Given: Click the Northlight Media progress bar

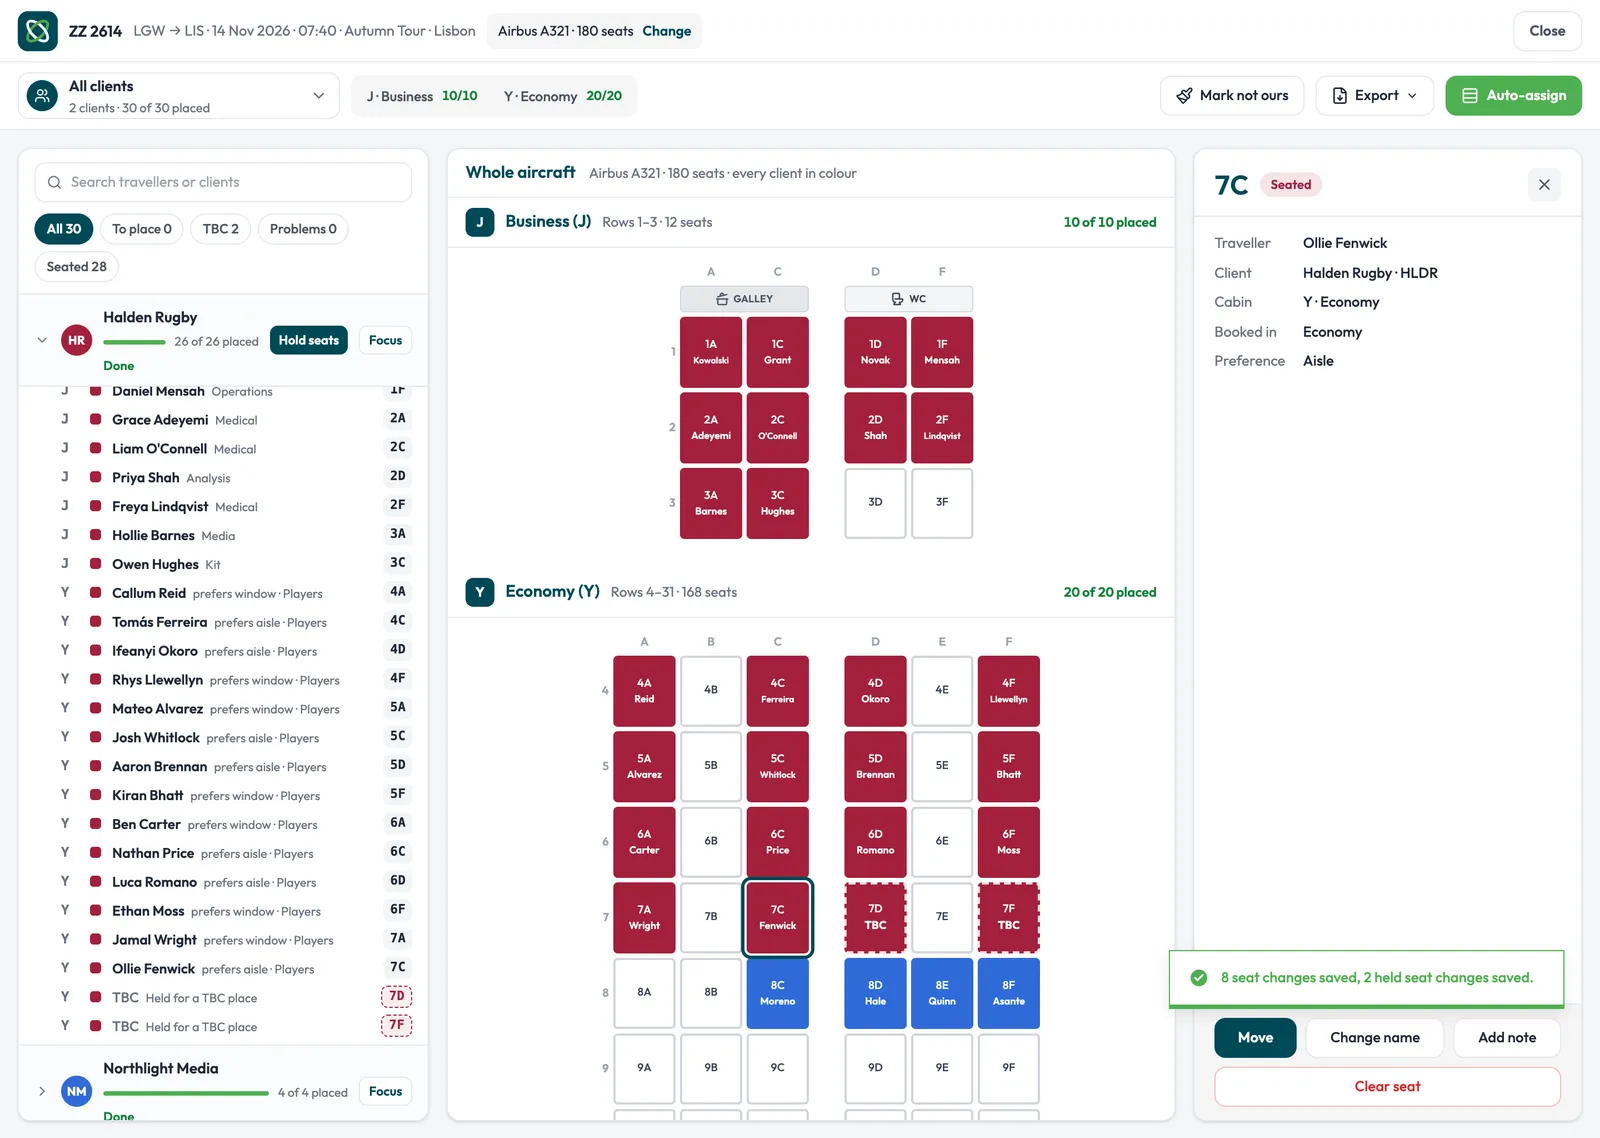Looking at the screenshot, I should pyautogui.click(x=186, y=1093).
